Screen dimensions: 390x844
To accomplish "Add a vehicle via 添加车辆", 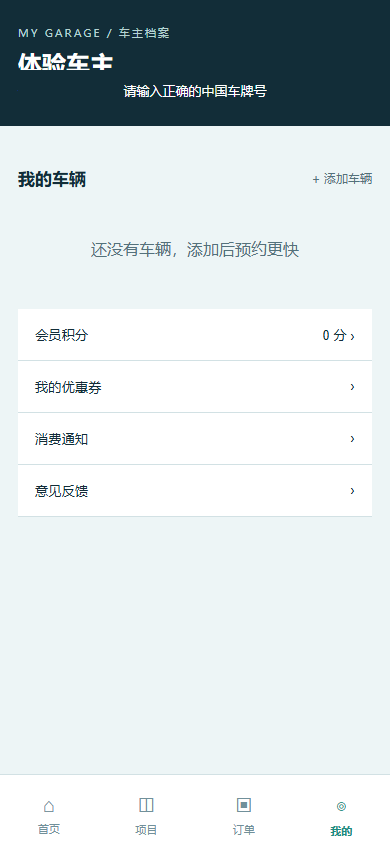I will (x=342, y=179).
